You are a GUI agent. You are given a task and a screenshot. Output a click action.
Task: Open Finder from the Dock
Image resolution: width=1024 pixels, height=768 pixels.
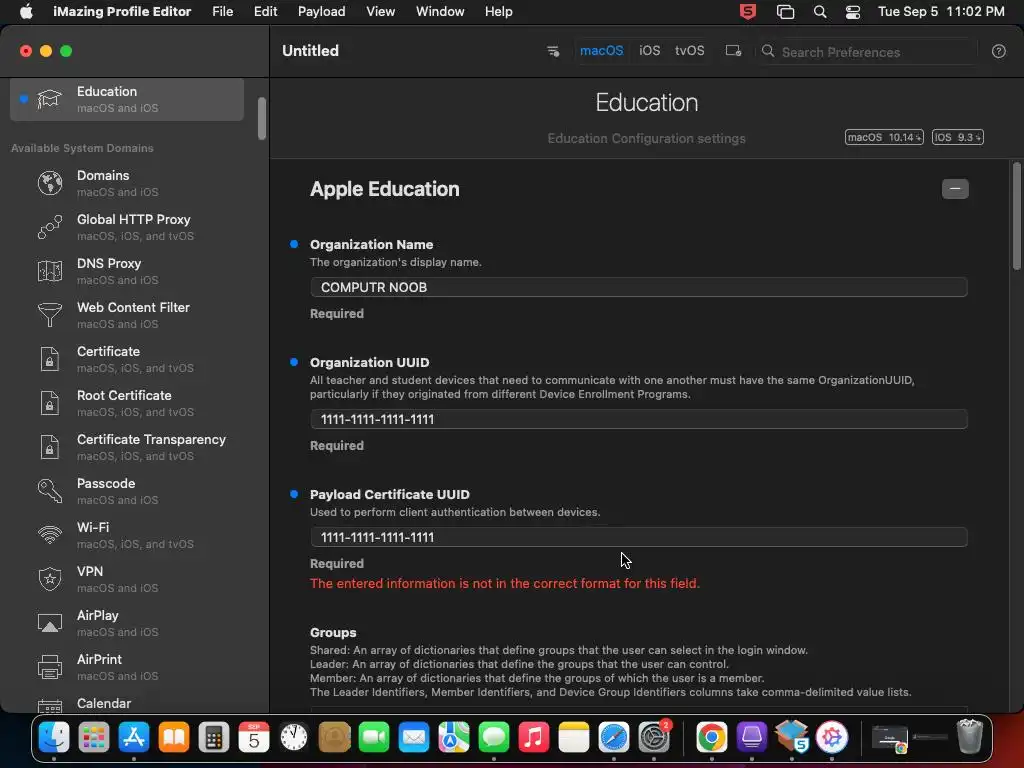[x=54, y=737]
